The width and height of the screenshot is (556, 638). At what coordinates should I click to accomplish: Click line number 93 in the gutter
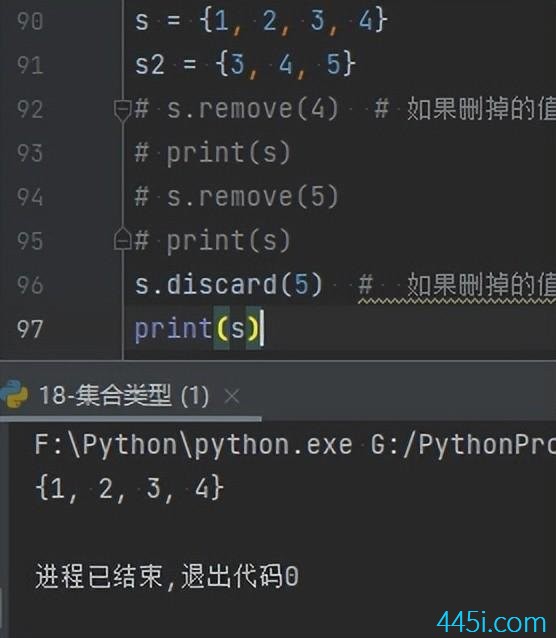[30, 153]
